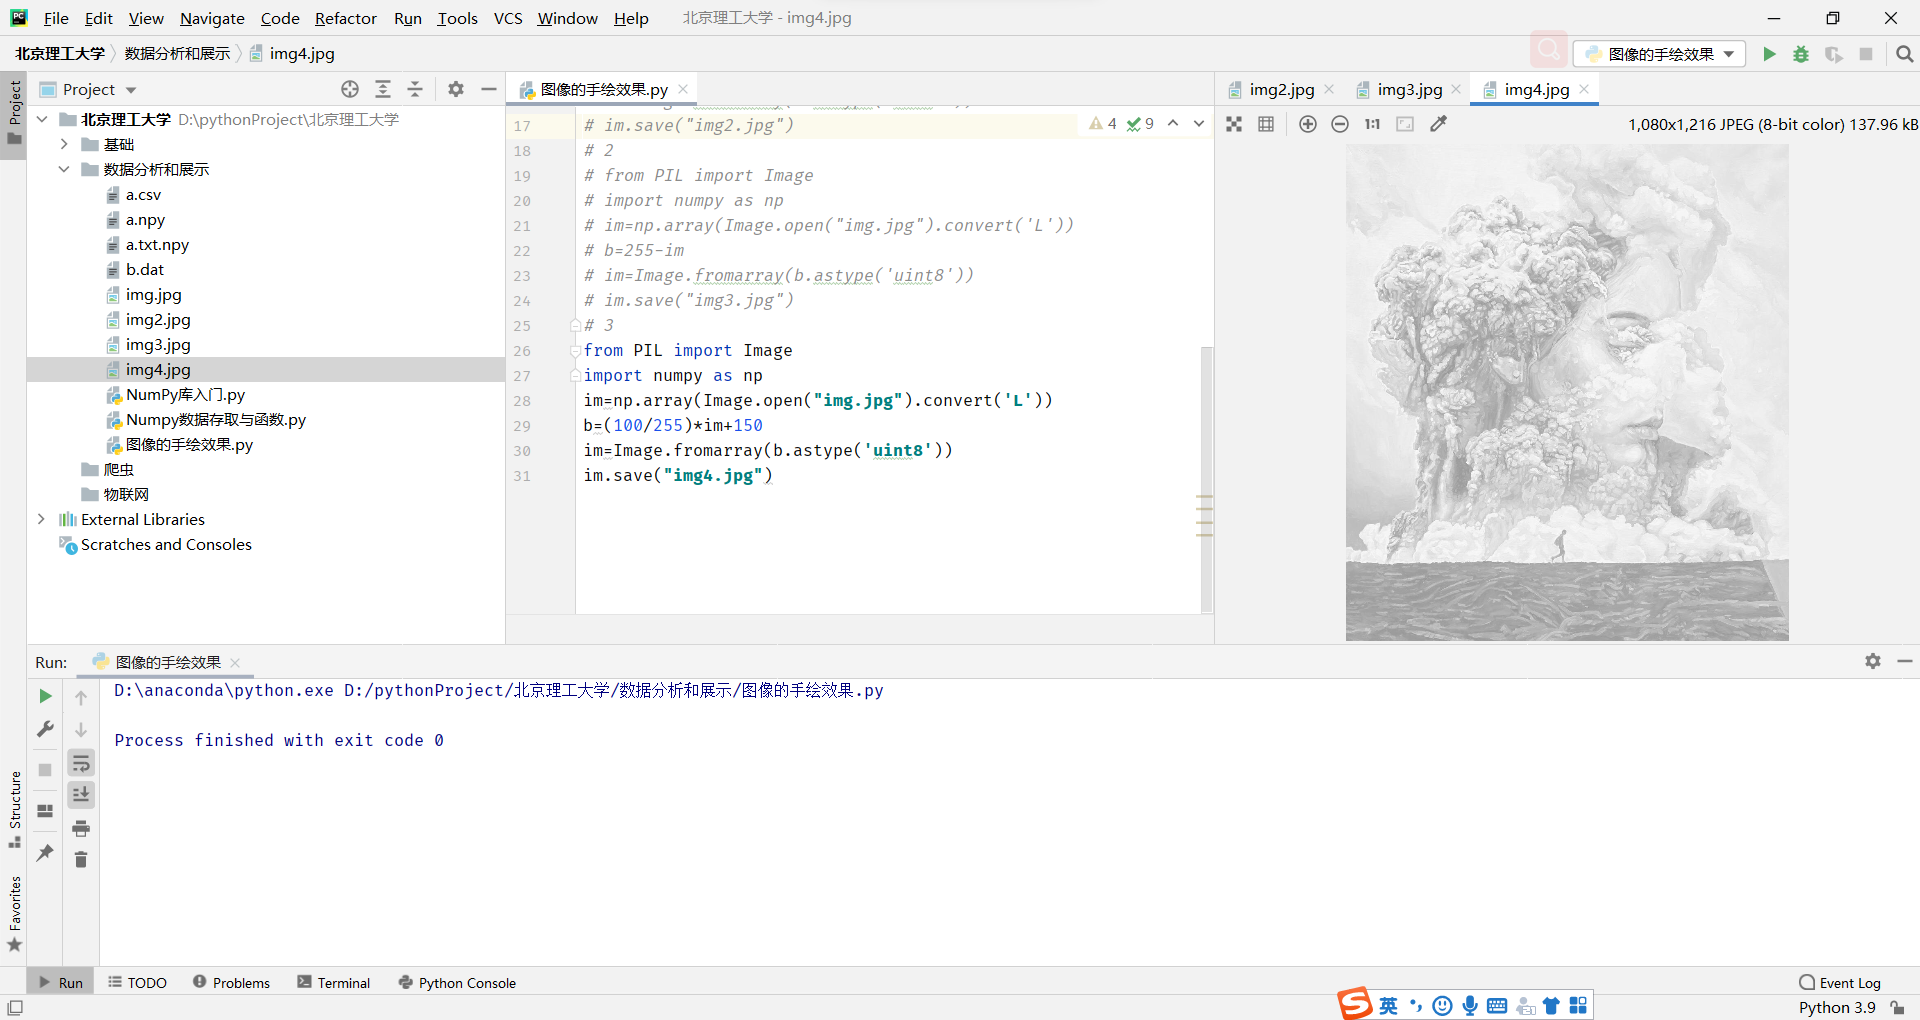
Task: Zoom out on the image viewer
Action: (x=1340, y=124)
